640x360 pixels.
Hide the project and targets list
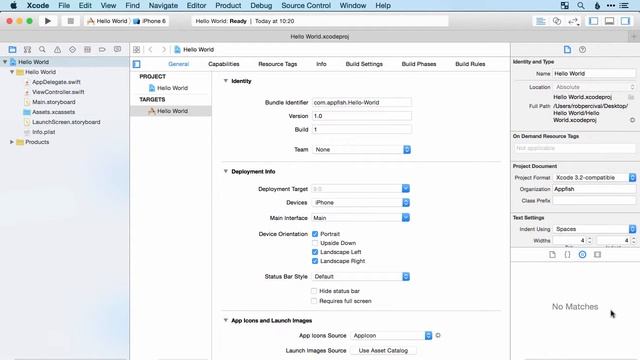point(137,64)
